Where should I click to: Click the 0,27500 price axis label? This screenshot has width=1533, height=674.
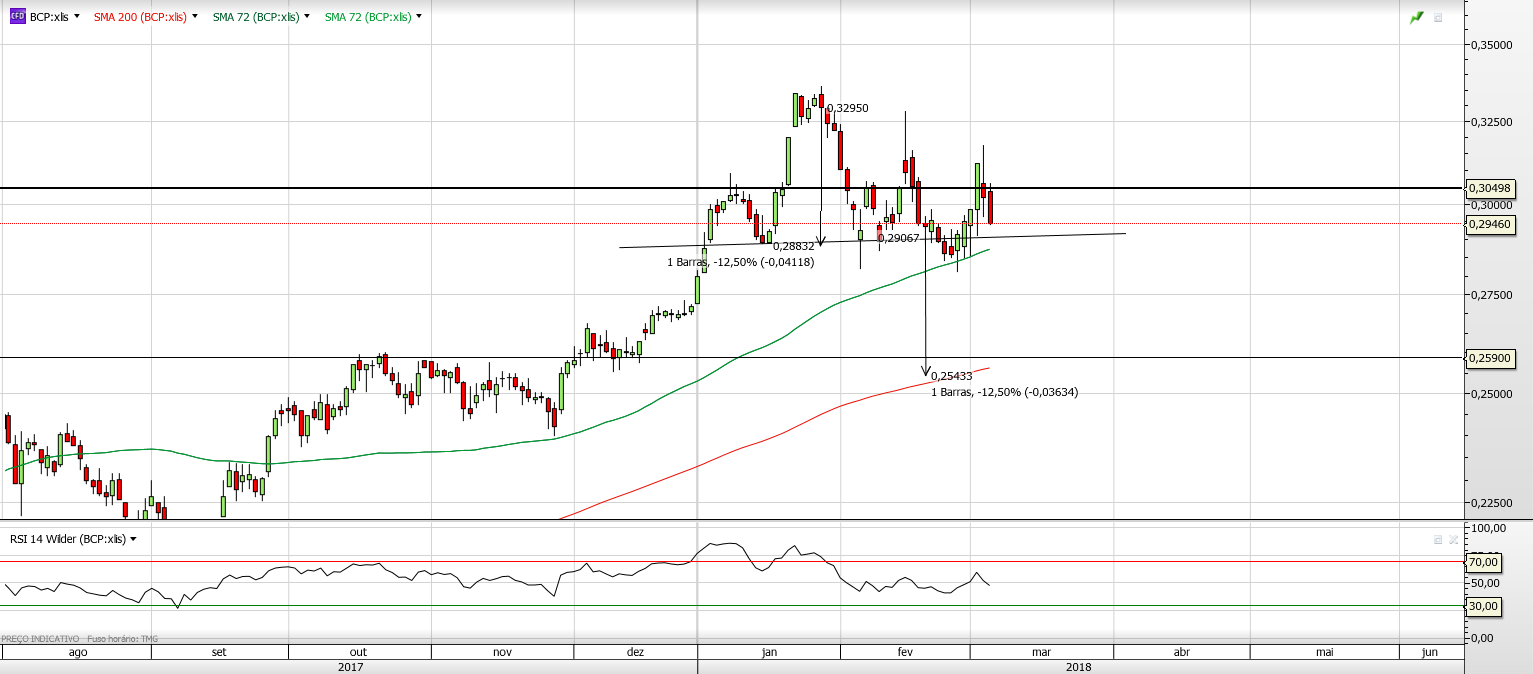1491,295
